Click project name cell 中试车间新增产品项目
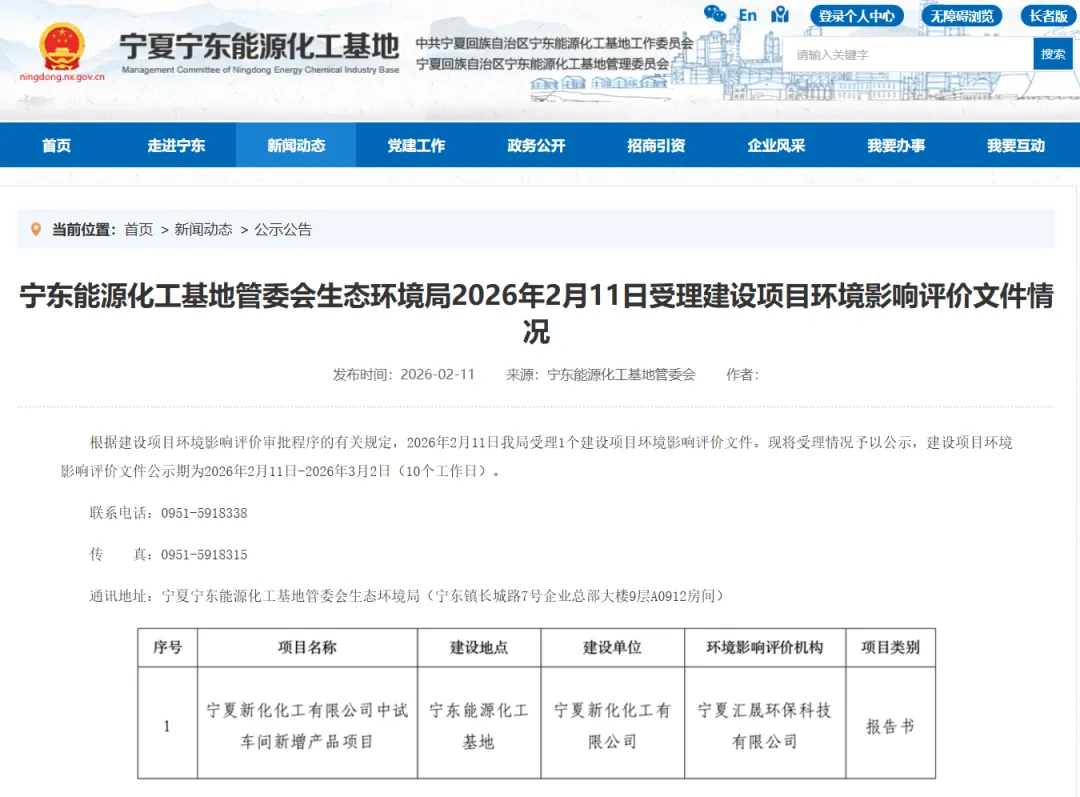 pyautogui.click(x=307, y=725)
